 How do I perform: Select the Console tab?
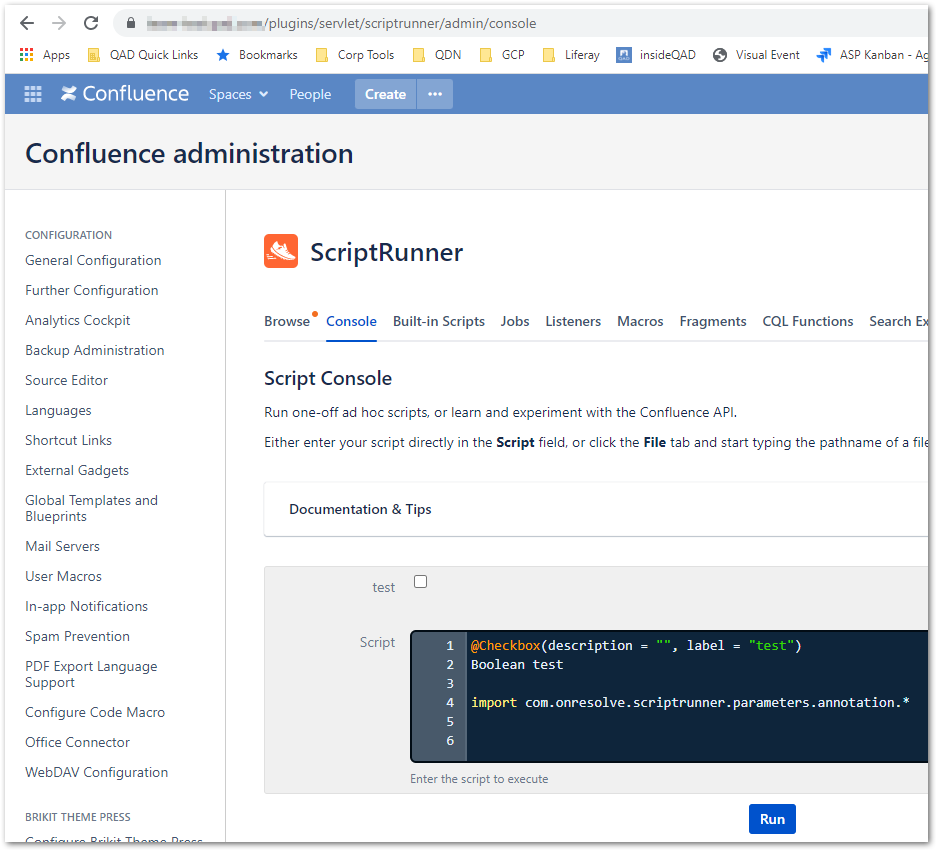pos(351,322)
